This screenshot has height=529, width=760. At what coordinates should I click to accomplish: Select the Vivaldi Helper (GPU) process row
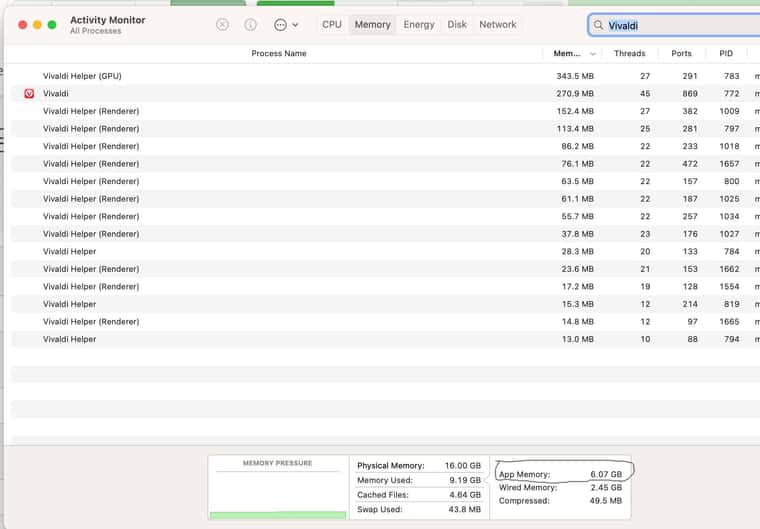pyautogui.click(x=385, y=76)
